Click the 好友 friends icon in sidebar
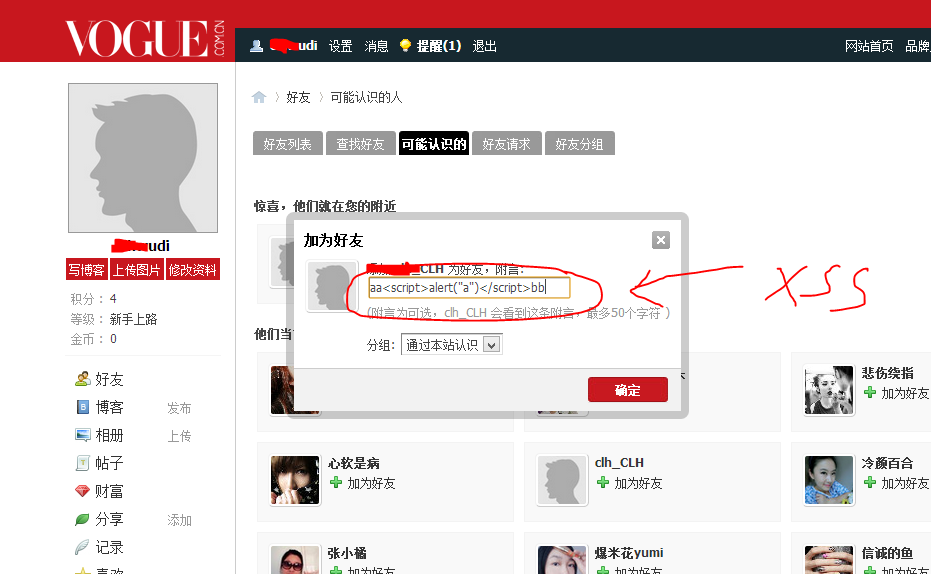The image size is (931, 574). click(83, 379)
